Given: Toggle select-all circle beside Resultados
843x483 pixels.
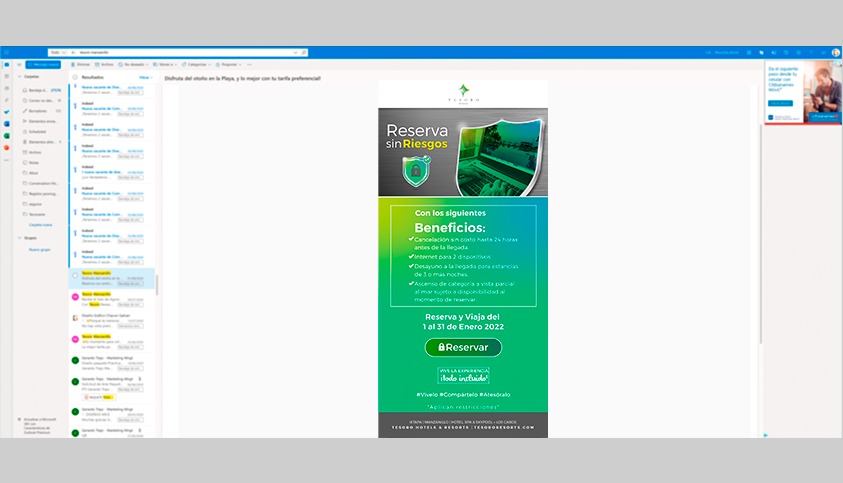Looking at the screenshot, I should (75, 77).
